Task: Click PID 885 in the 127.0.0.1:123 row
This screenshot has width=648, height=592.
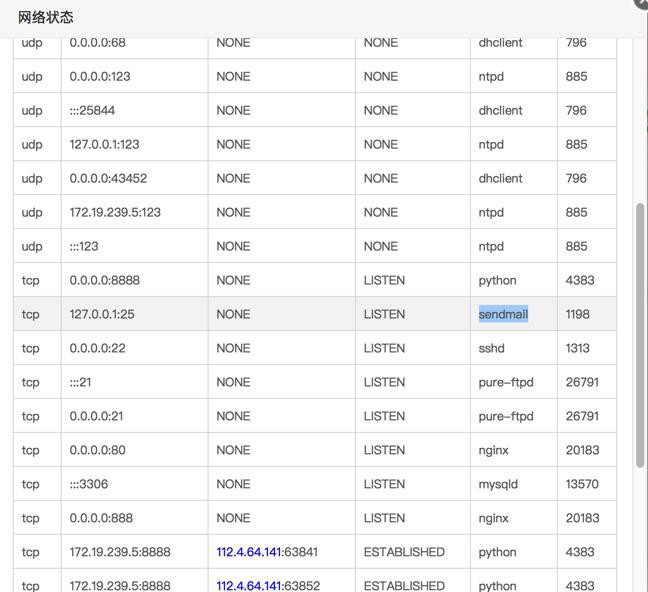Action: coord(576,144)
